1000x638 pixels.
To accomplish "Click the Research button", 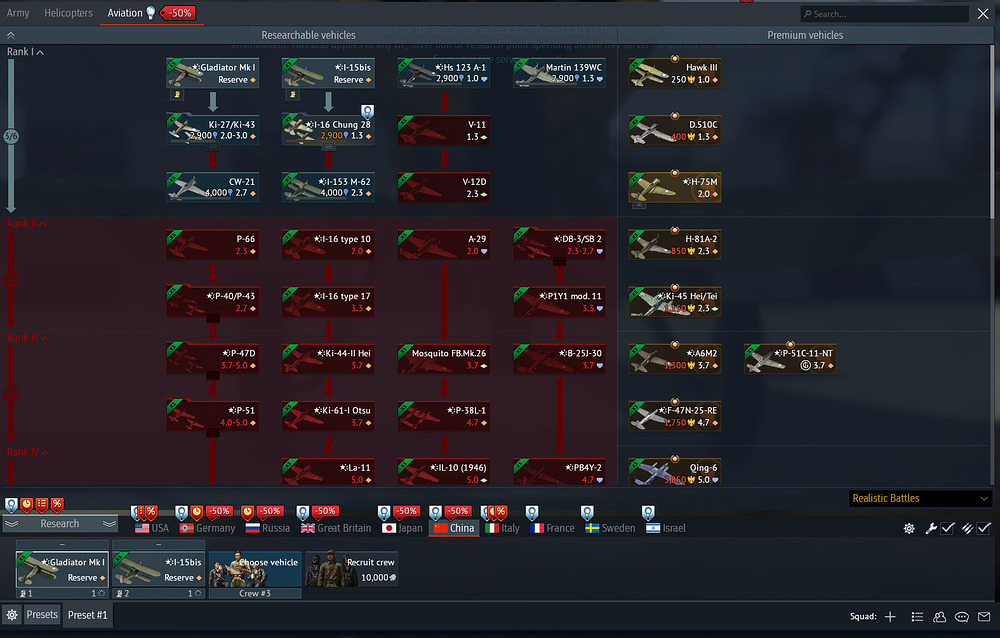I will (x=61, y=524).
